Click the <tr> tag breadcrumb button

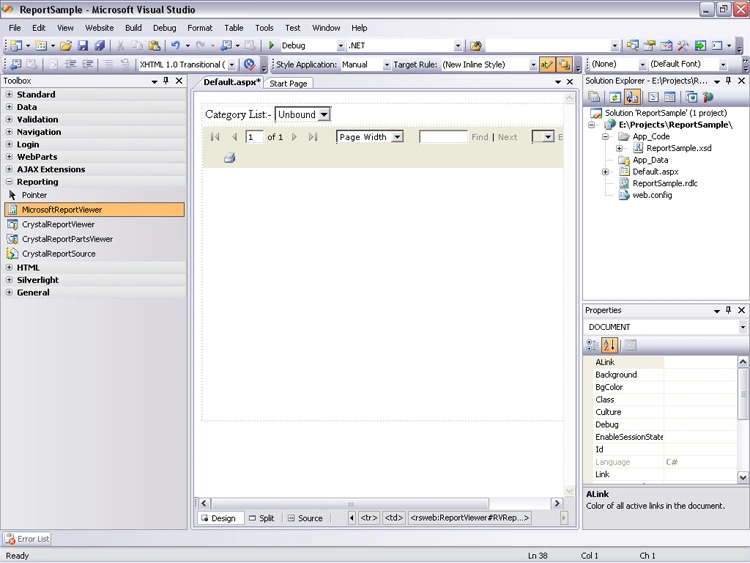[369, 518]
